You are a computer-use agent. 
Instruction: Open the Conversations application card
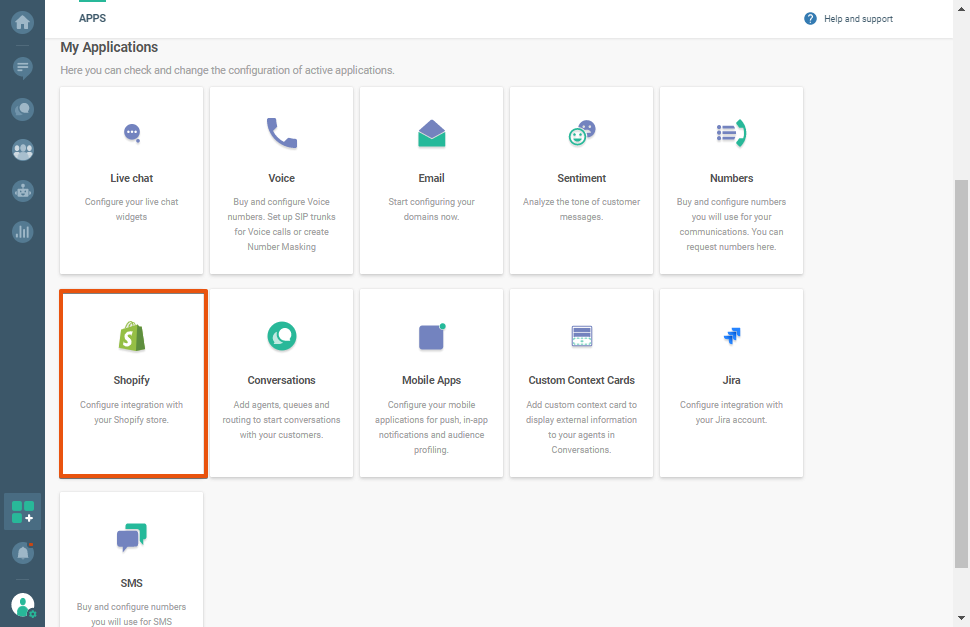pyautogui.click(x=281, y=383)
